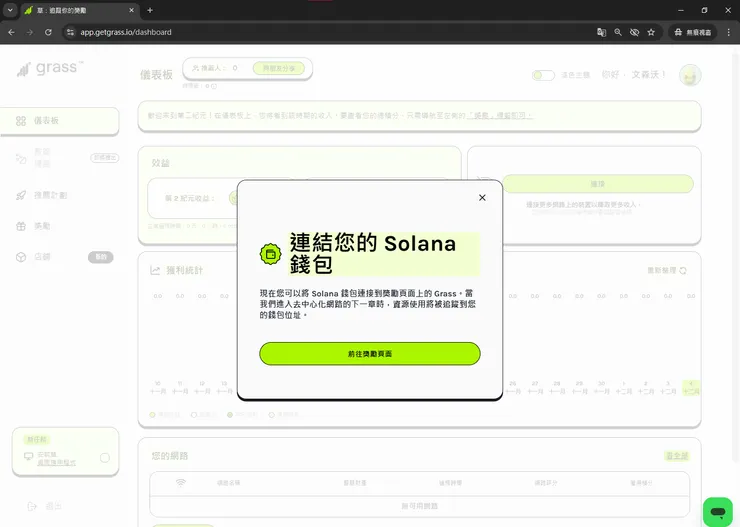Click the address bar URL
This screenshot has width=740, height=527.
(126, 32)
